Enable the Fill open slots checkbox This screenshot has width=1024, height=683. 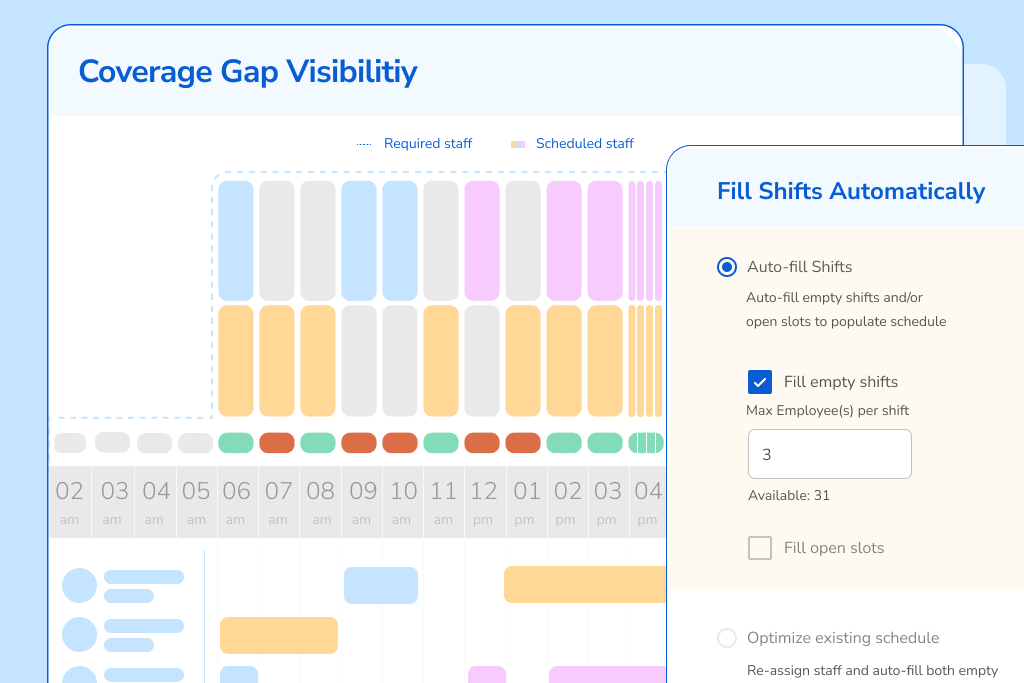760,548
